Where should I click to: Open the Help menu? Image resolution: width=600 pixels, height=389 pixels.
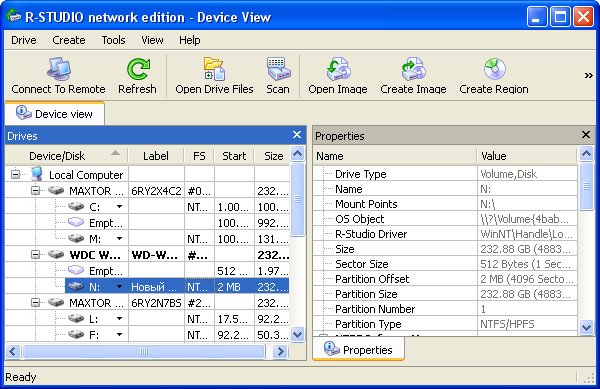(x=190, y=40)
